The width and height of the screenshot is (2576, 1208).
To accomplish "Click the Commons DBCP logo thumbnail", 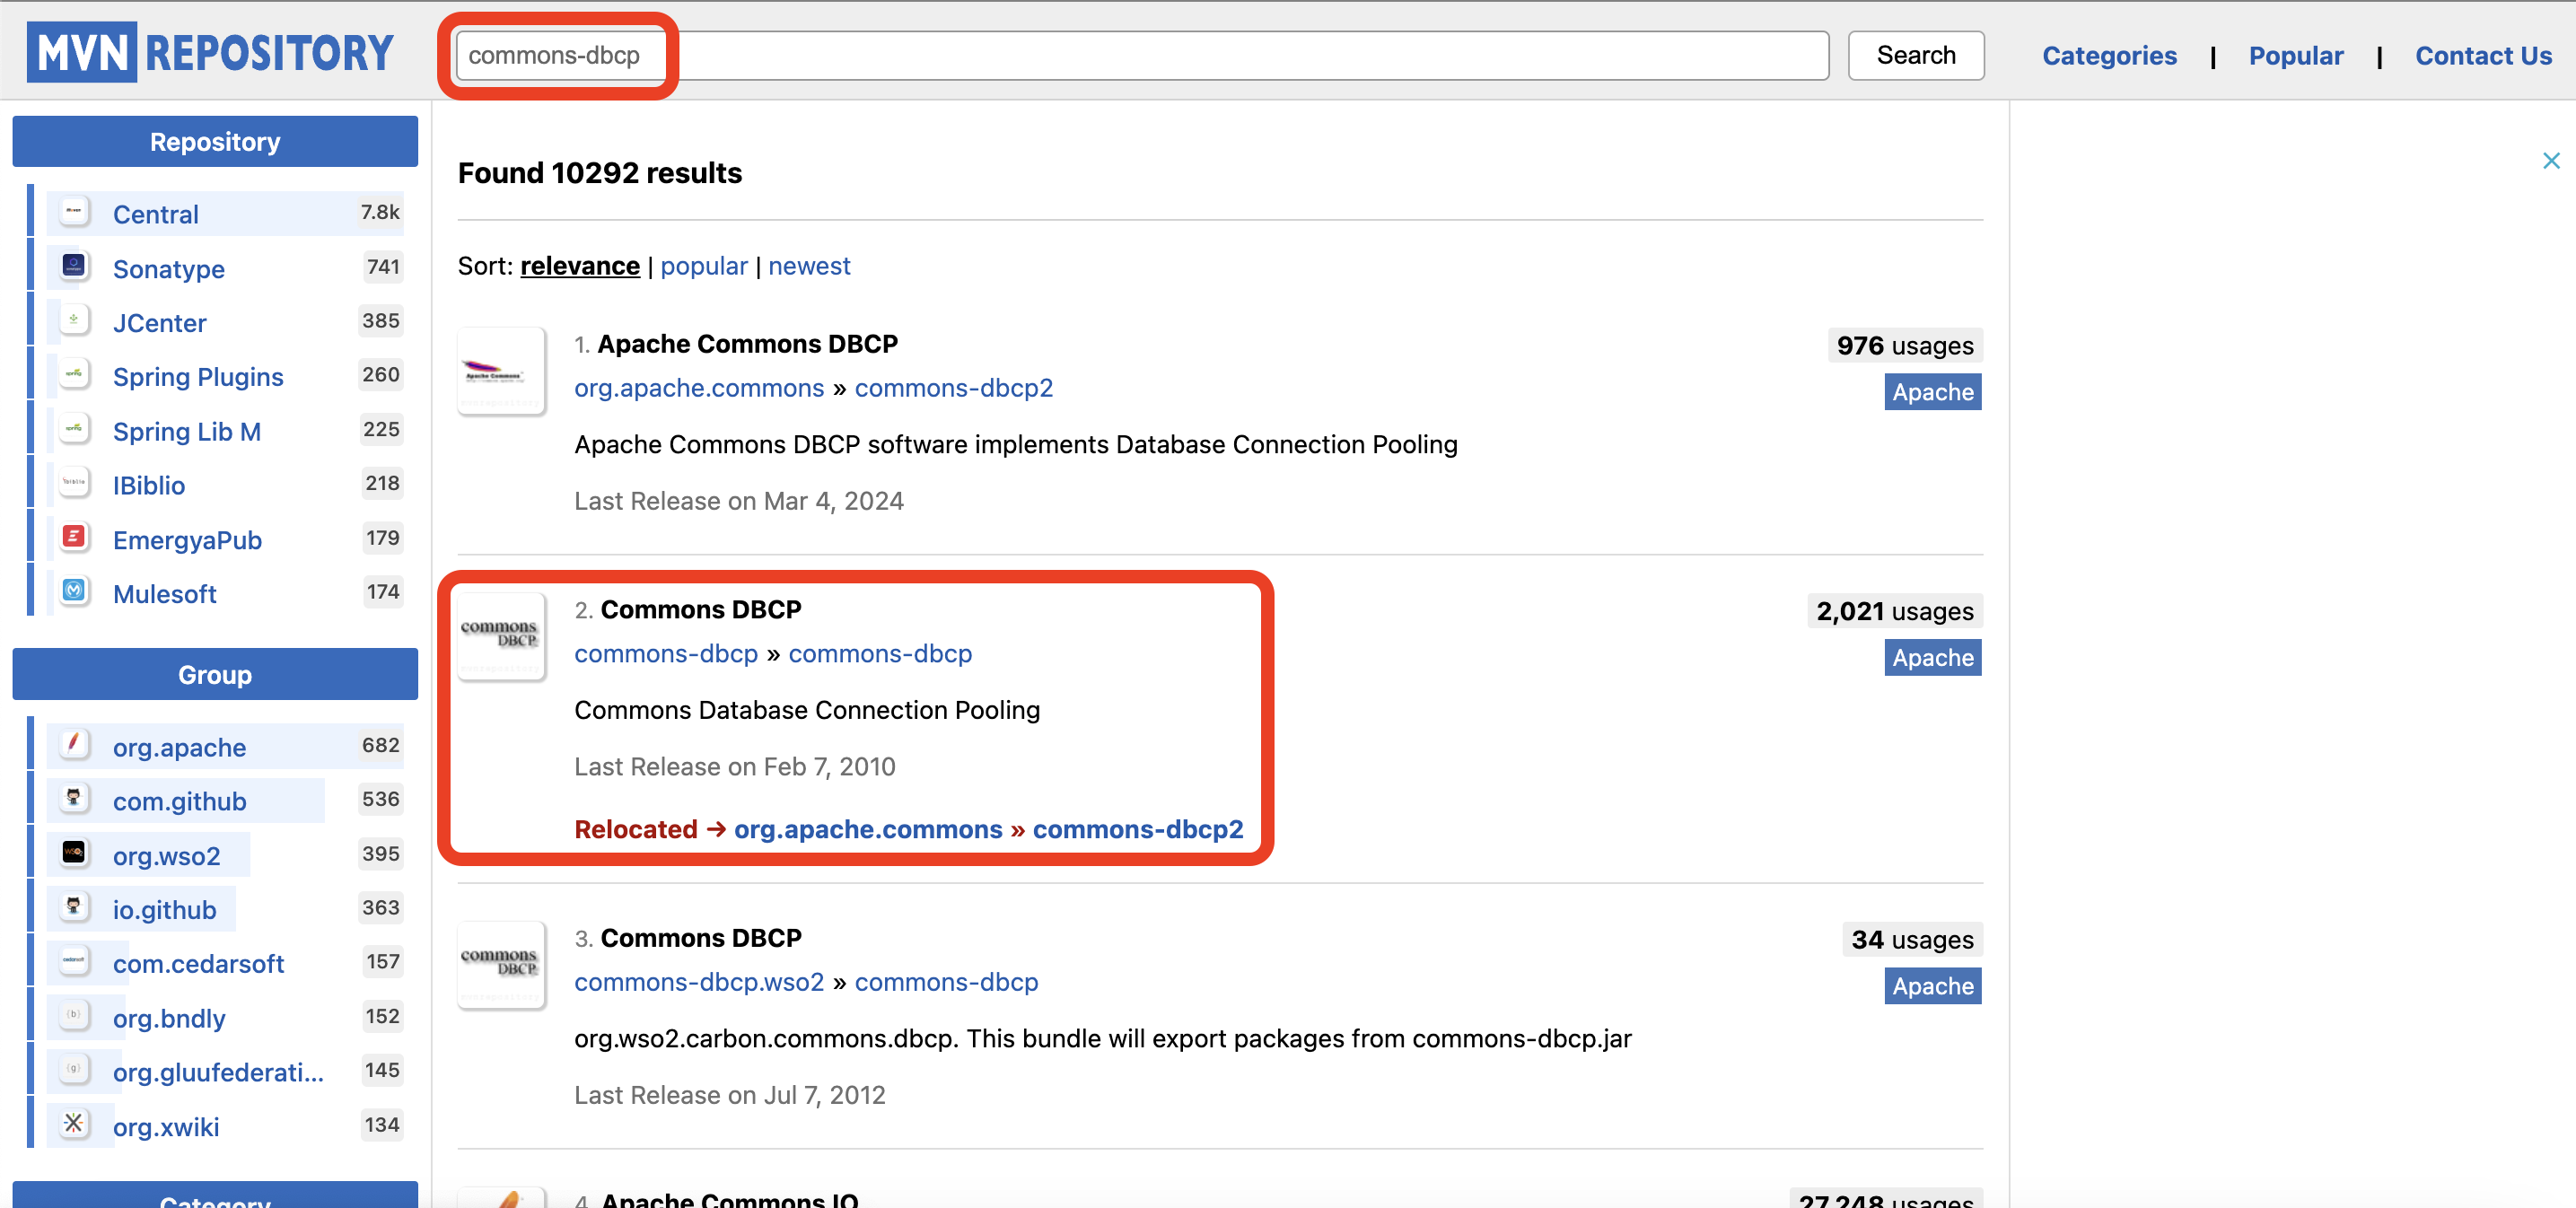I will click(501, 636).
